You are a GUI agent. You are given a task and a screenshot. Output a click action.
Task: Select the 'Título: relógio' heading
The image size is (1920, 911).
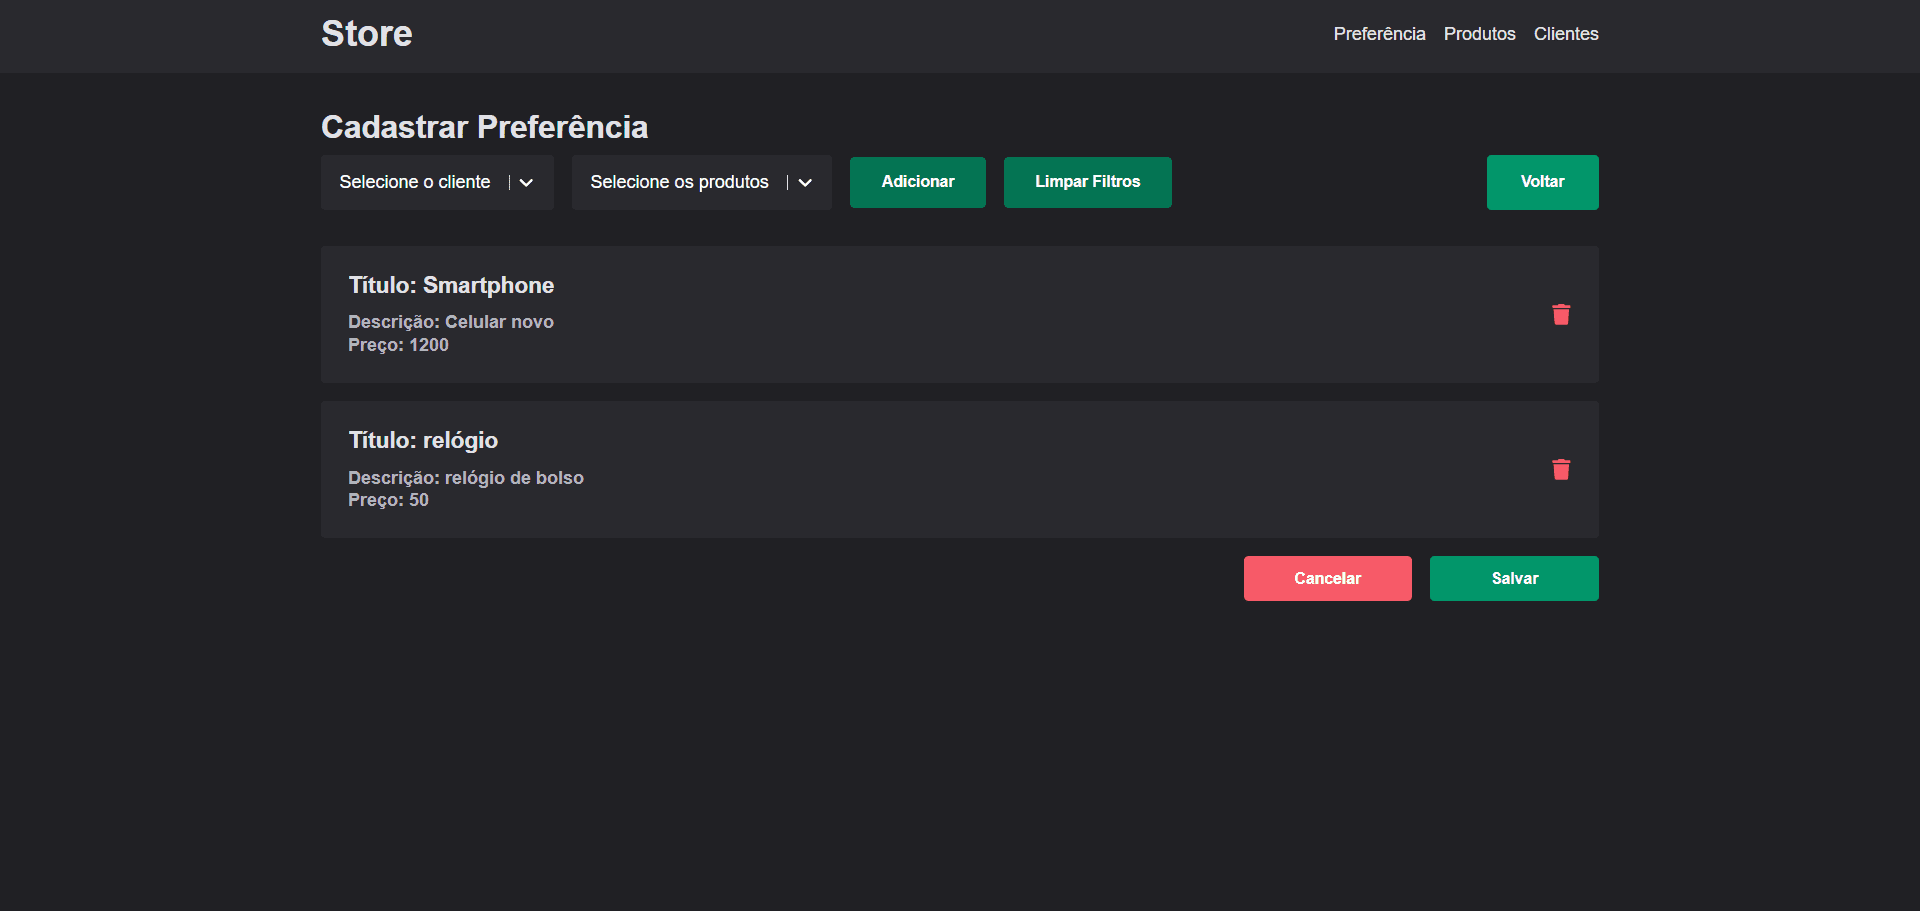click(423, 441)
